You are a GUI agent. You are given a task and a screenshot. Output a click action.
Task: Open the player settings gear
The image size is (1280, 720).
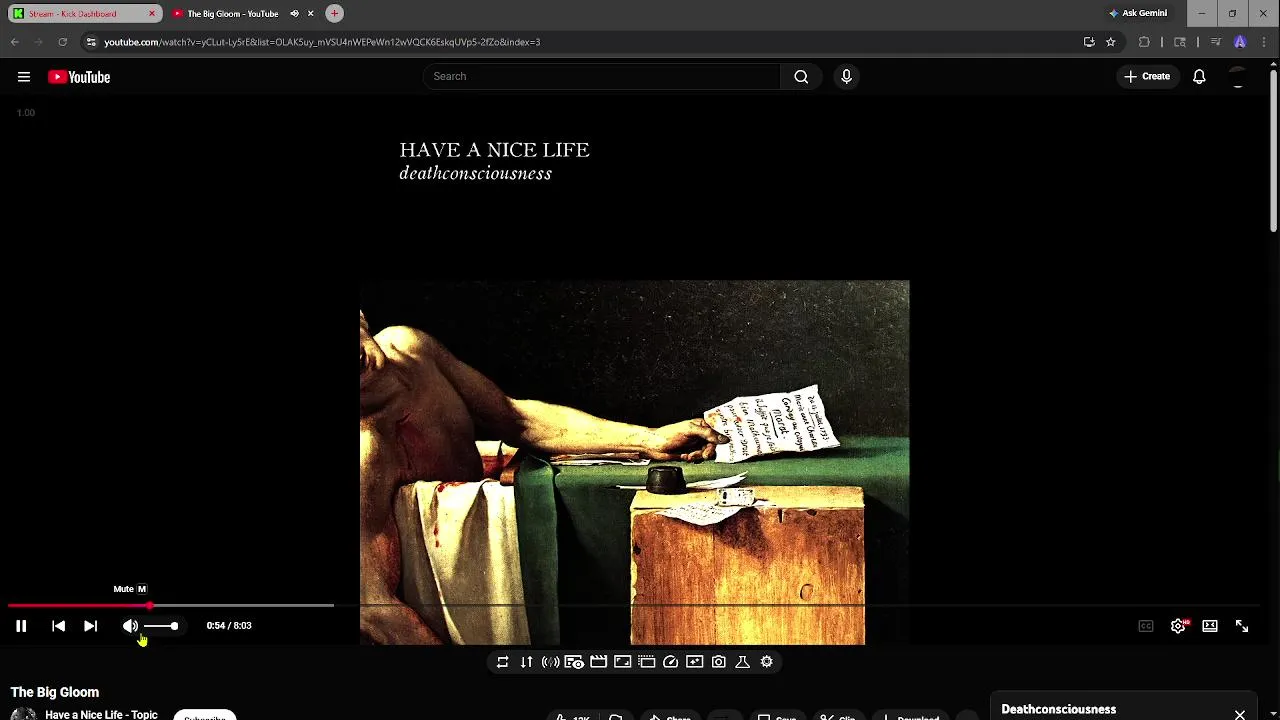[x=1178, y=626]
